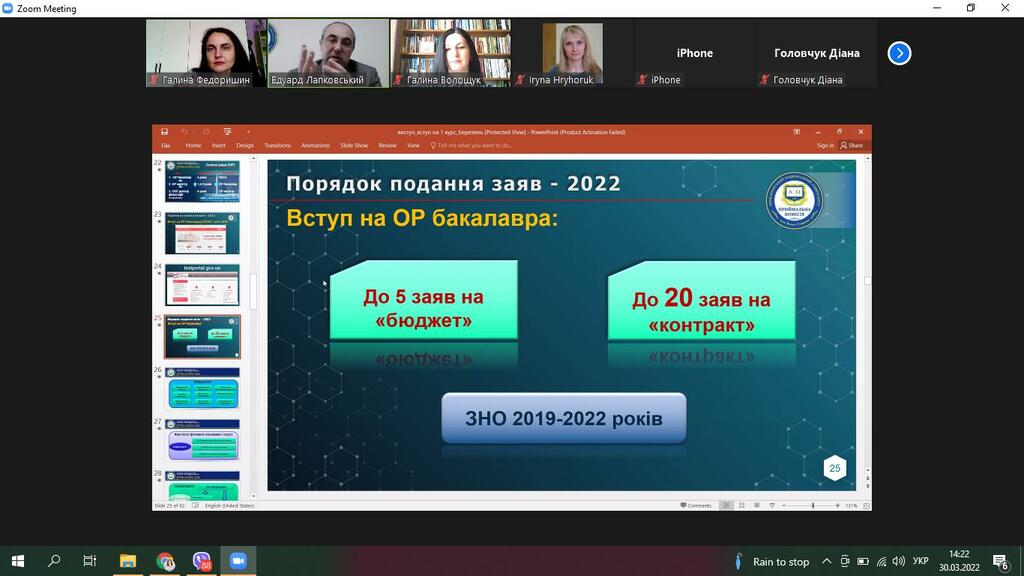This screenshot has height=576, width=1024.
Task: Click the Zoom icon in the taskbar
Action: tap(237, 561)
